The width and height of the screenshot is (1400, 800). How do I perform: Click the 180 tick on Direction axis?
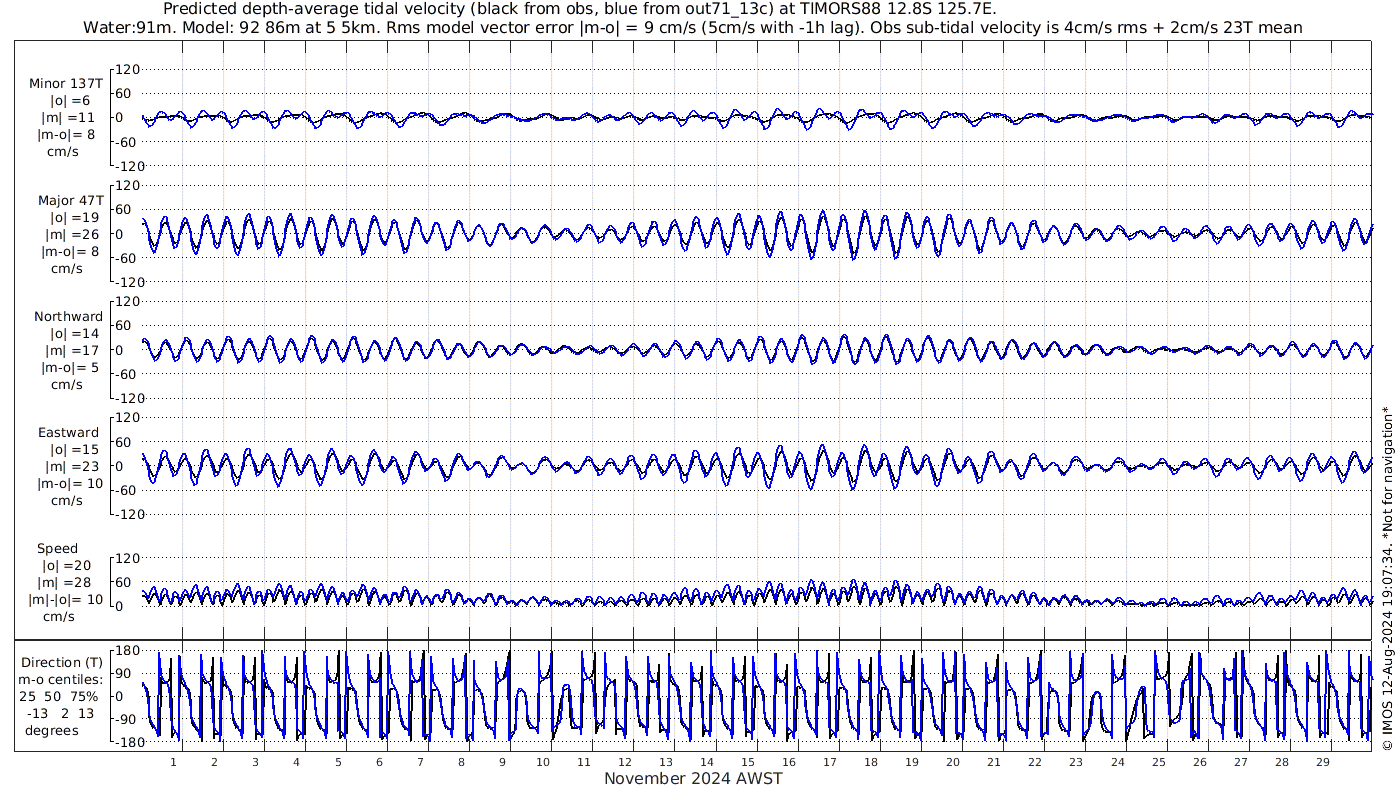[x=127, y=651]
